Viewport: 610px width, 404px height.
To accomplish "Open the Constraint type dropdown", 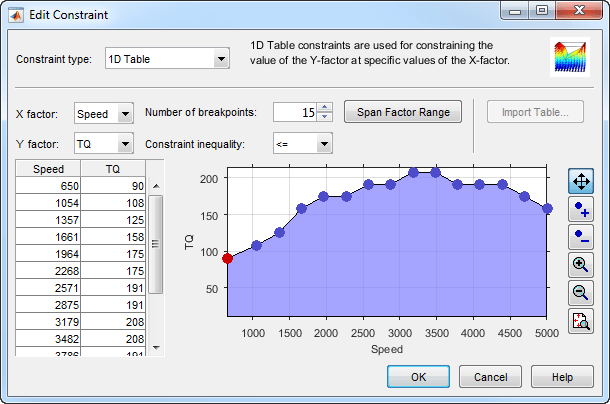I will 167,59.
